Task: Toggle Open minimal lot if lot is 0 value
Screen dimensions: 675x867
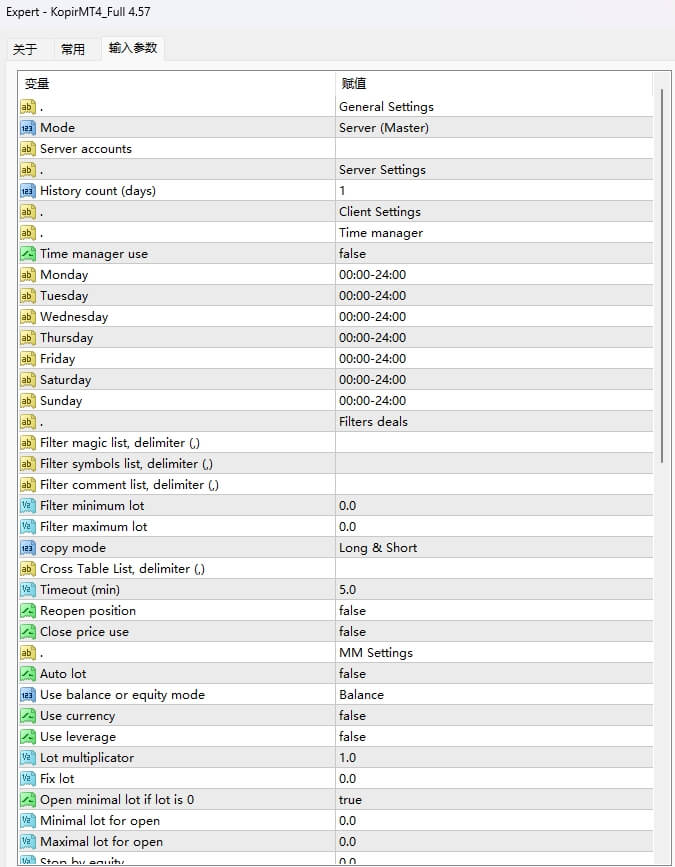Action: click(x=350, y=800)
